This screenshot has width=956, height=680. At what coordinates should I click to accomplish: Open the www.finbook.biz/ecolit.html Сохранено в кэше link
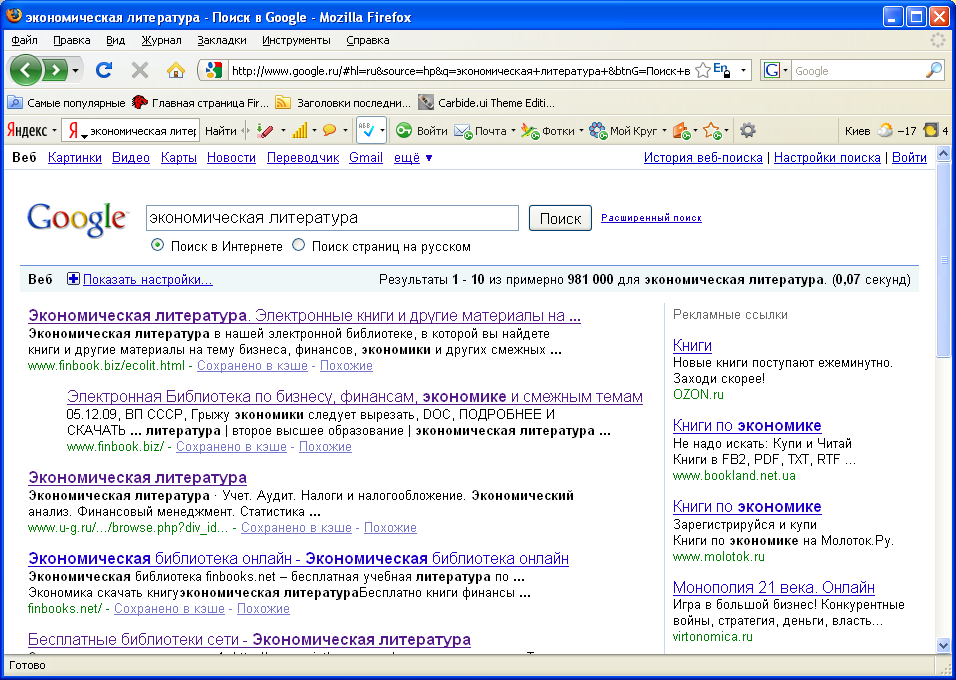coord(252,365)
